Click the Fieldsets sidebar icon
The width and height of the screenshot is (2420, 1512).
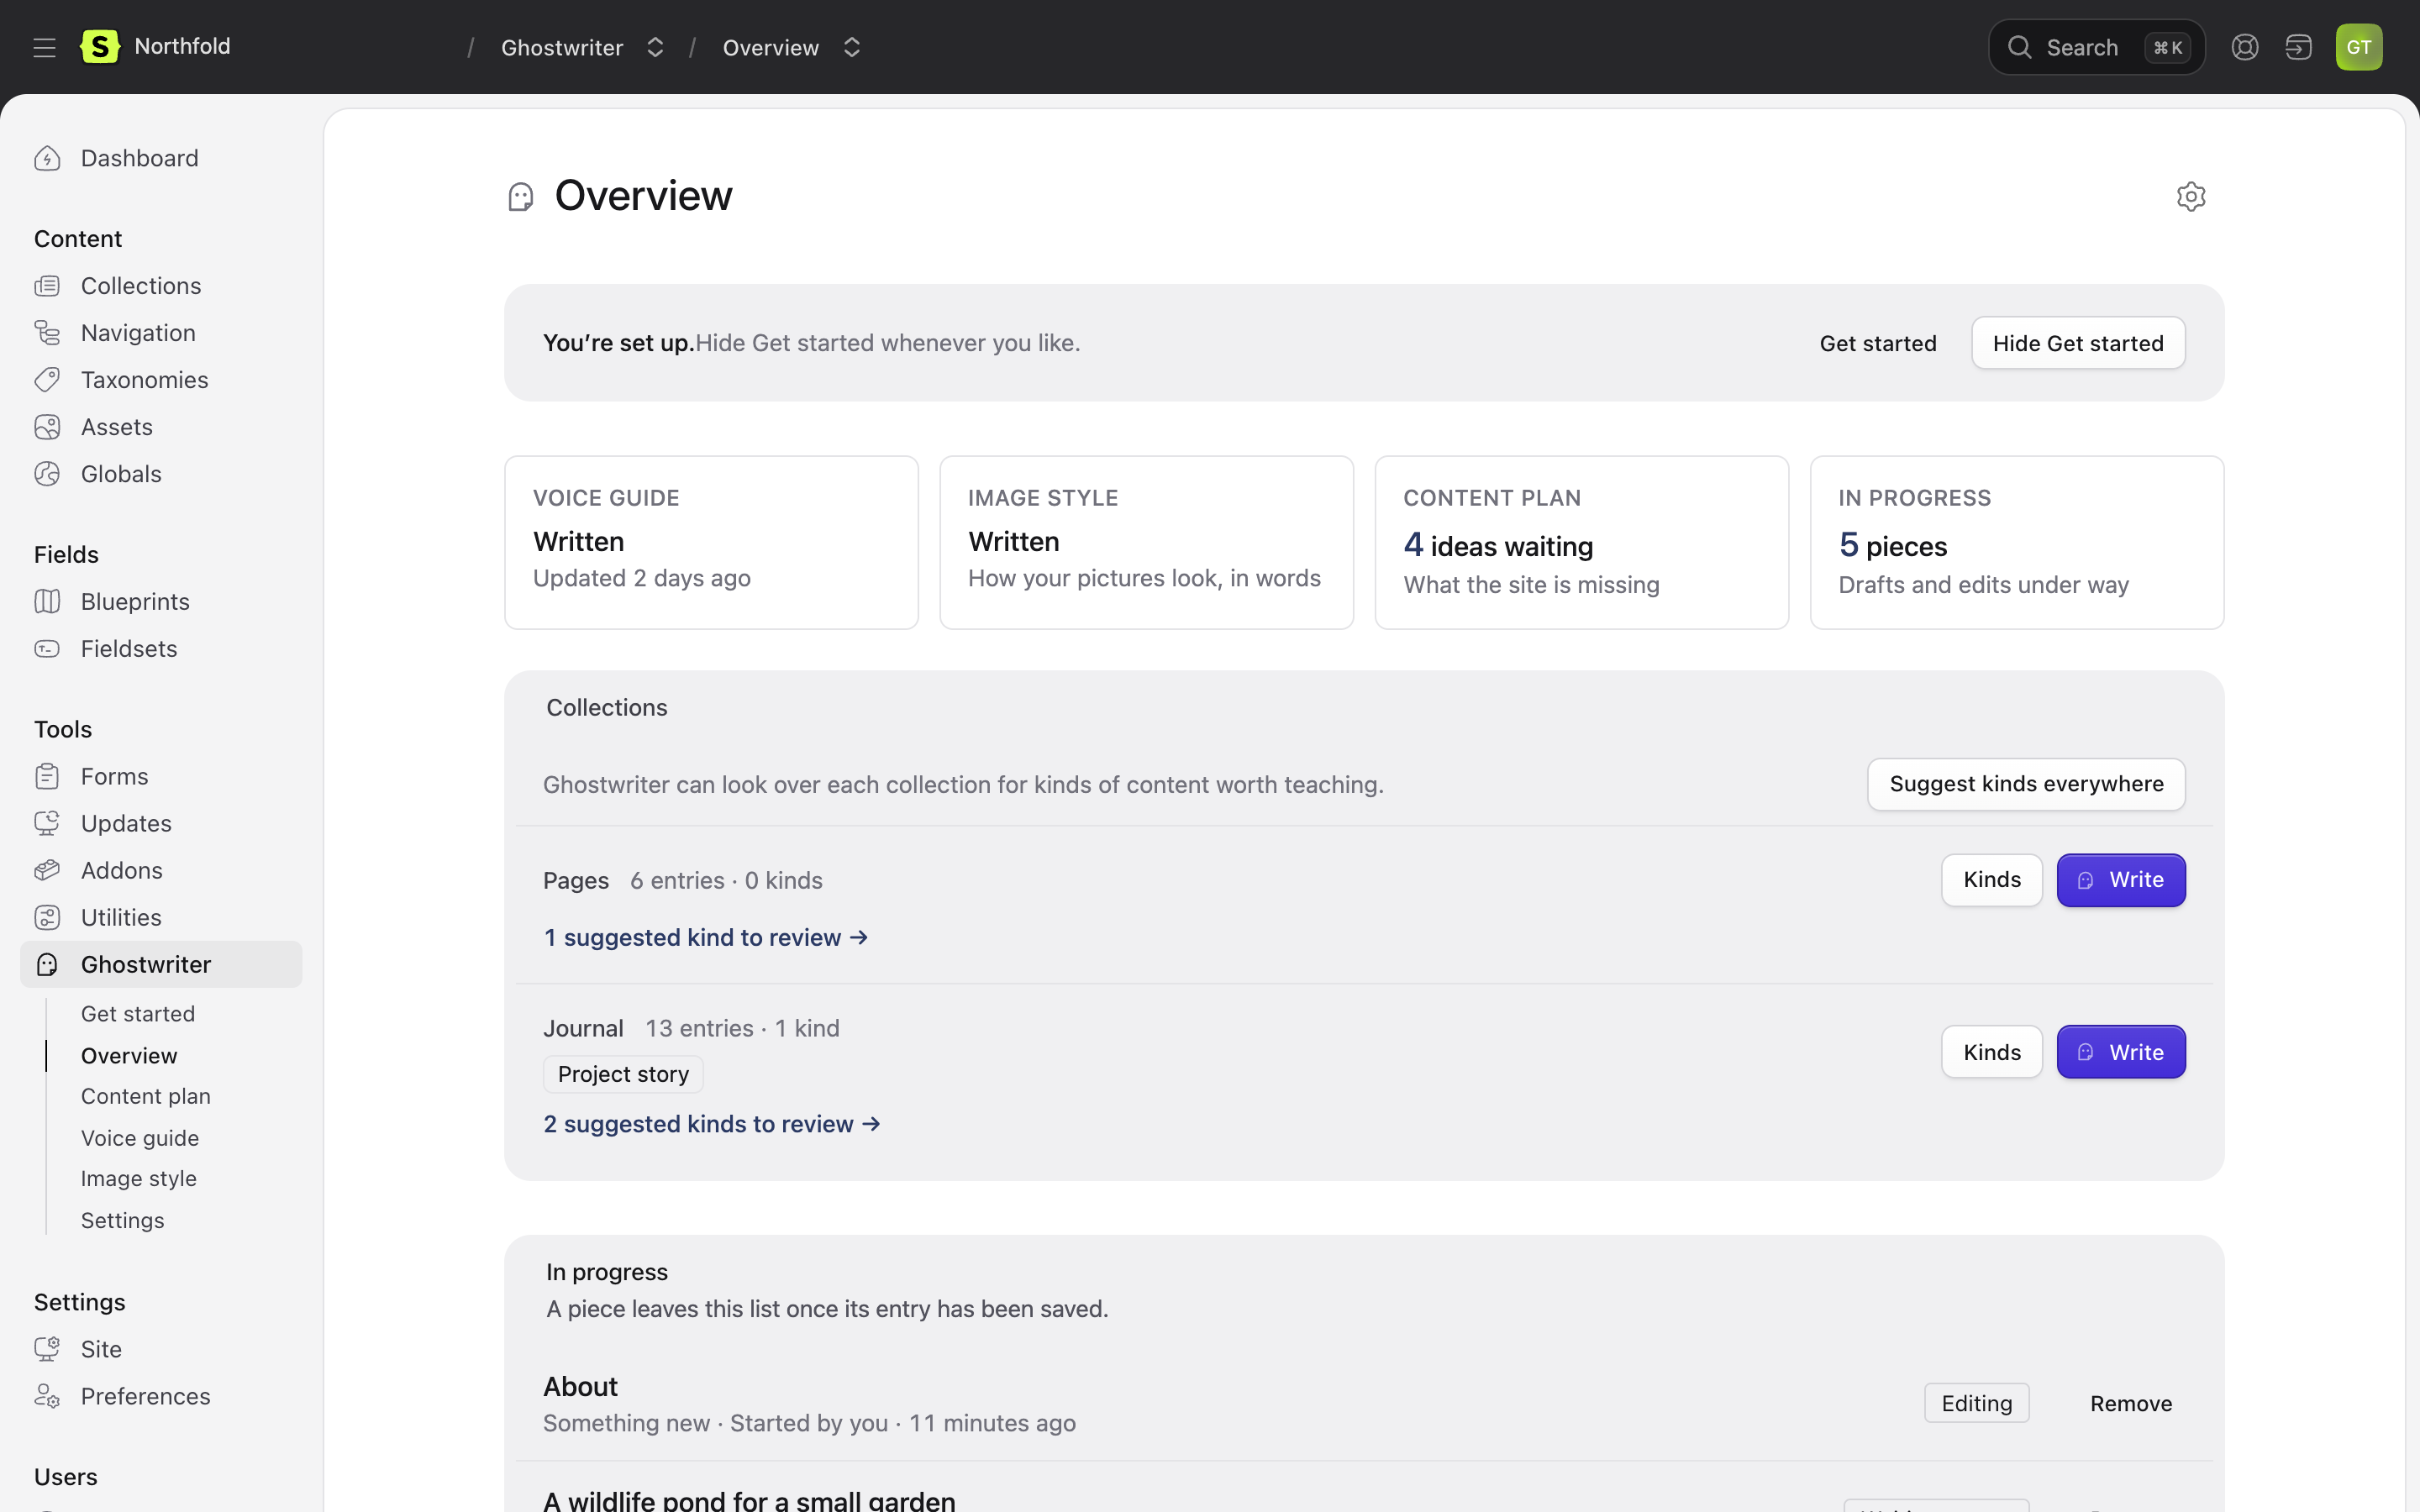(47, 649)
